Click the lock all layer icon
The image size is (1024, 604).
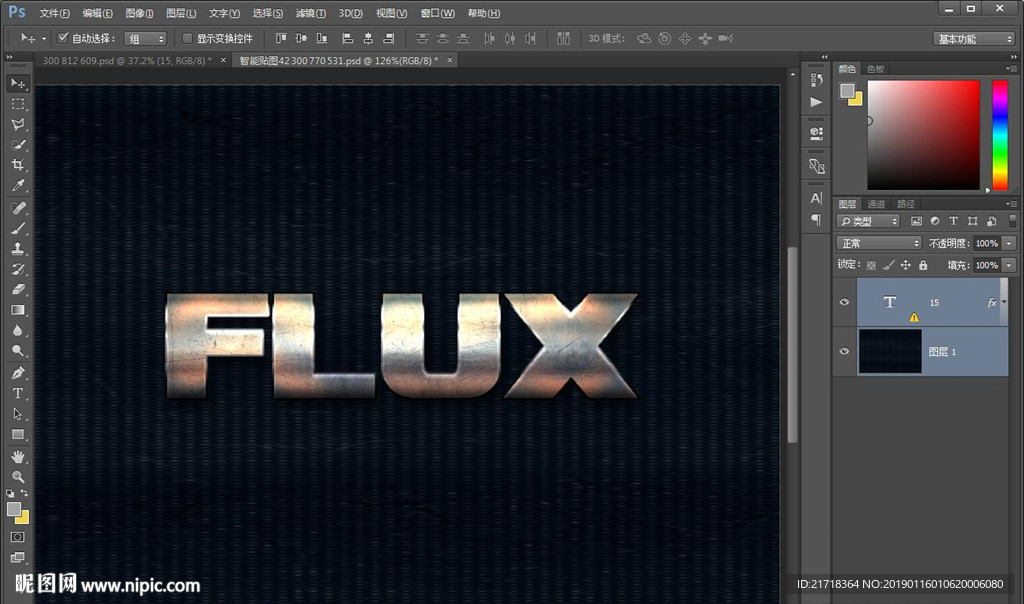click(x=923, y=265)
